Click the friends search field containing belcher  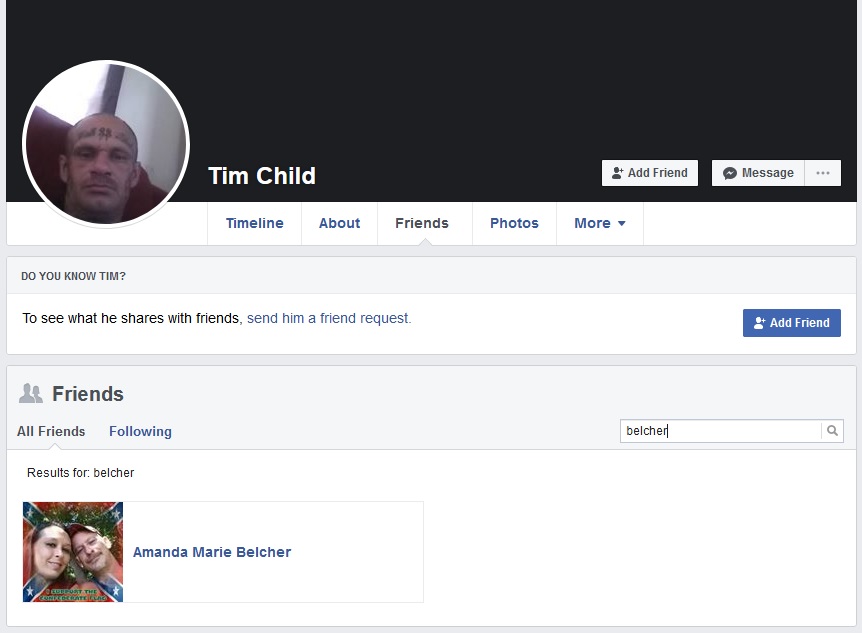721,431
